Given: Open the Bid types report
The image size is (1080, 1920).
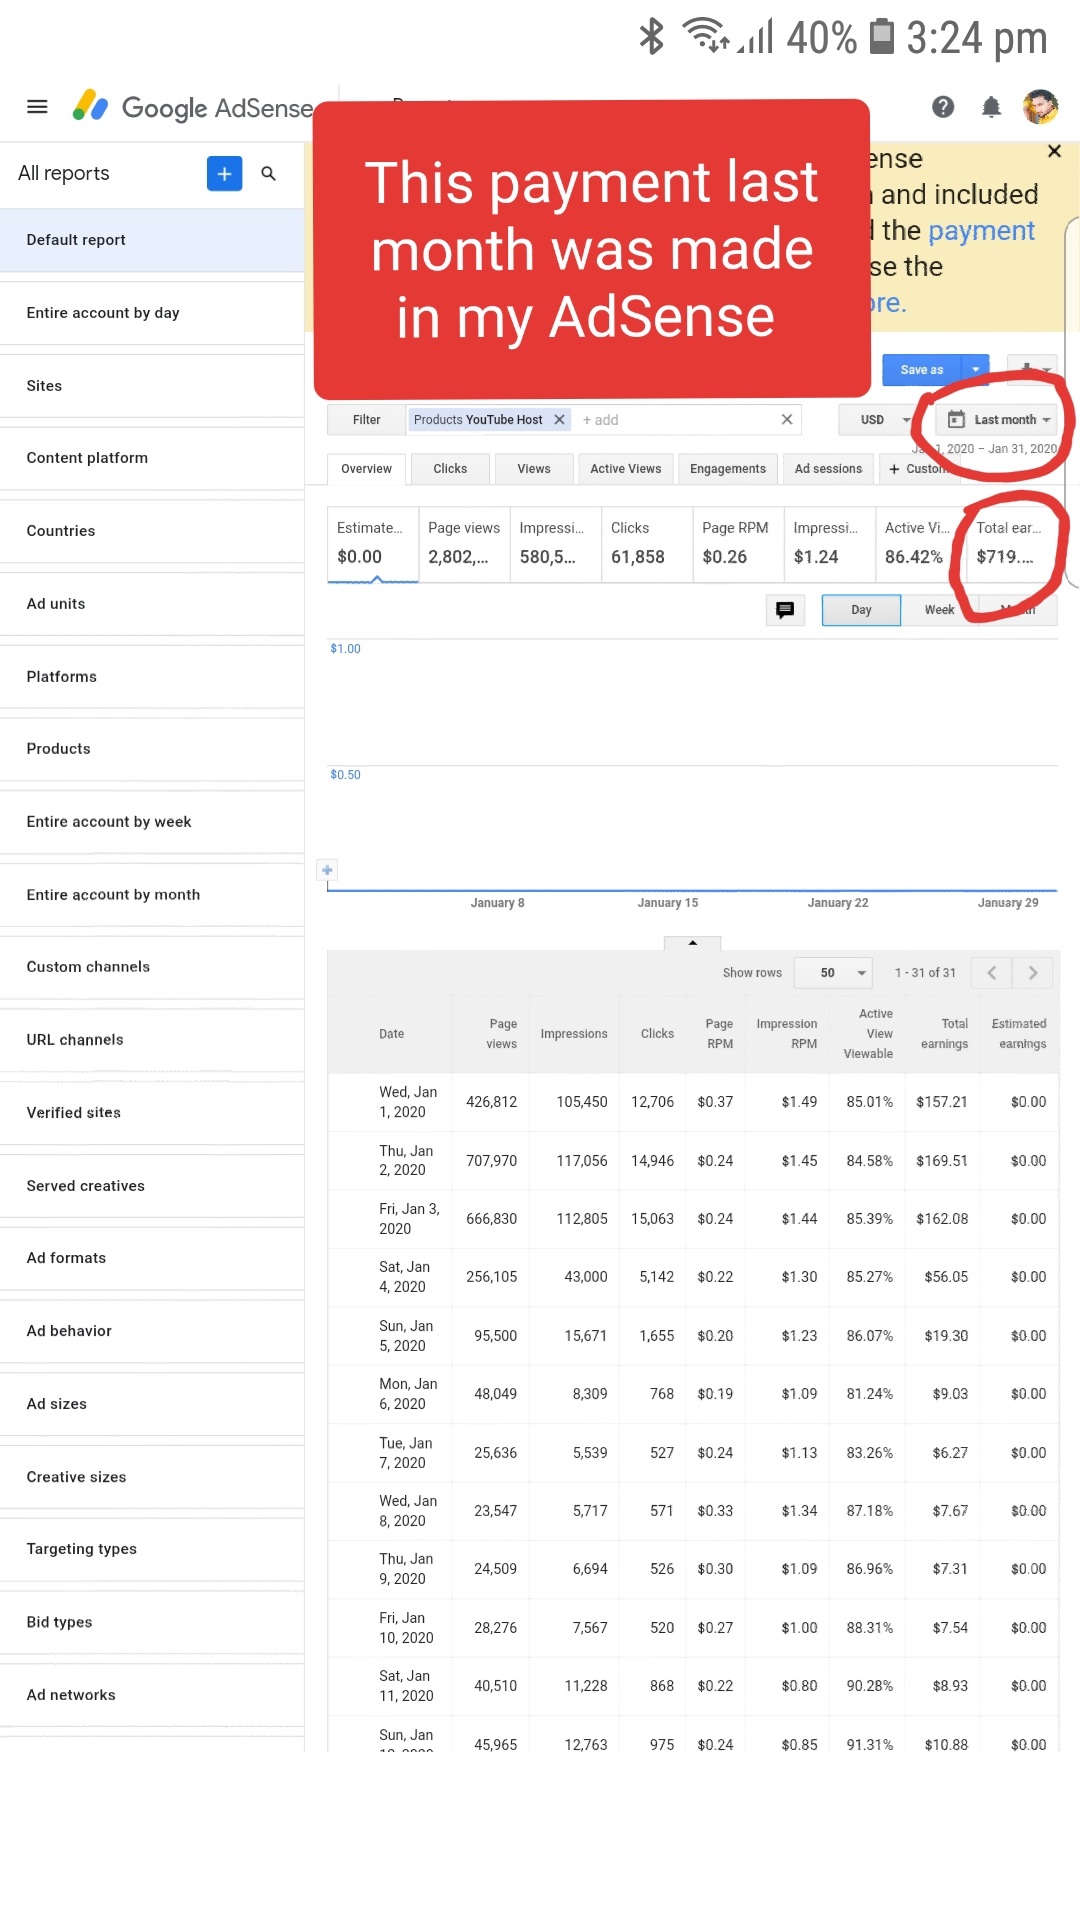Looking at the screenshot, I should (x=152, y=1622).
